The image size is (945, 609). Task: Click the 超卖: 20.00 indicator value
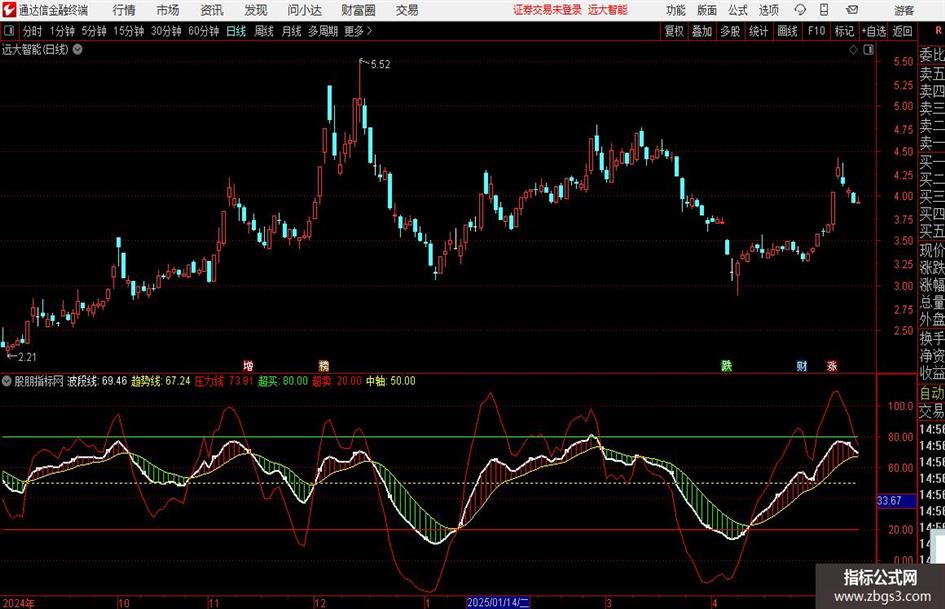click(337, 381)
